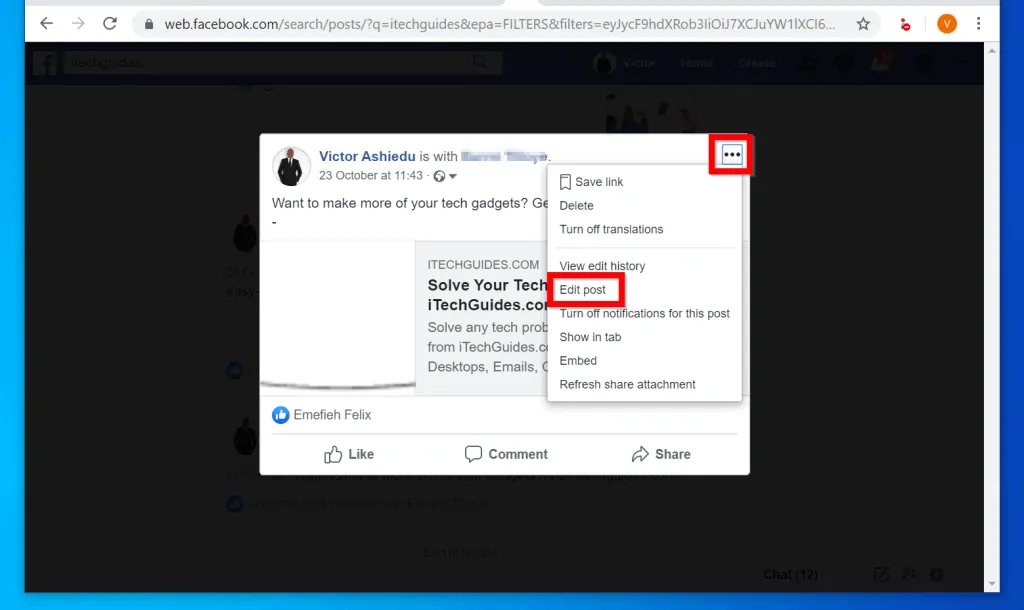This screenshot has width=1024, height=610.
Task: Select Save link menu option
Action: click(598, 182)
